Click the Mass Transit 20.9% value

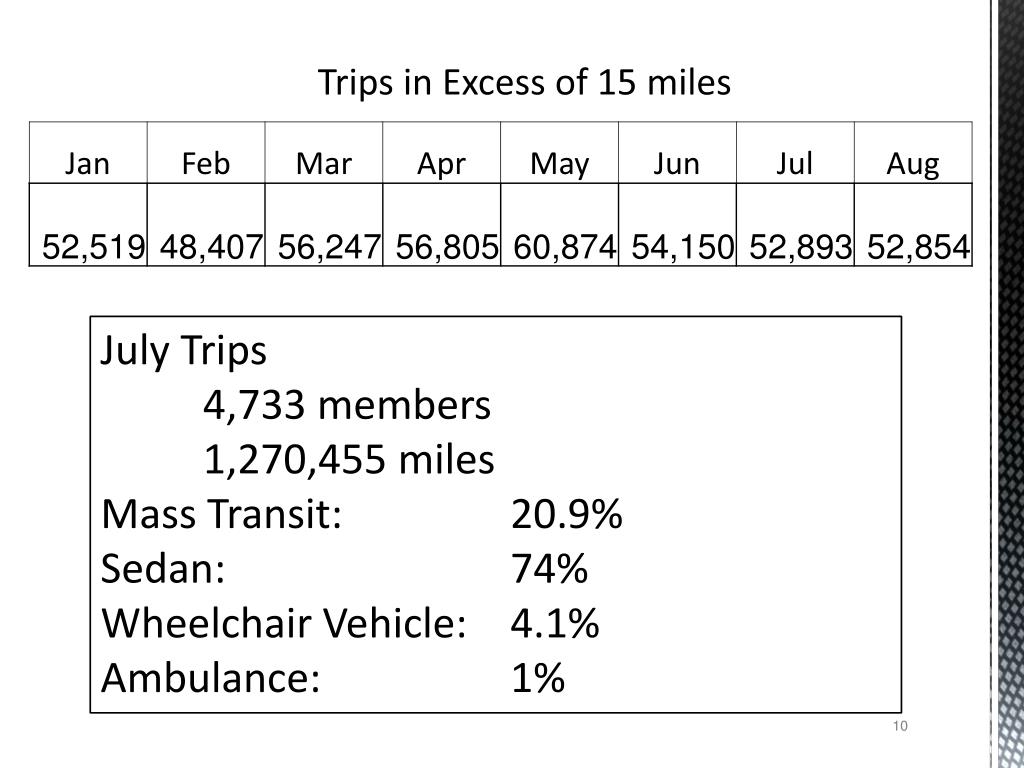pos(566,514)
